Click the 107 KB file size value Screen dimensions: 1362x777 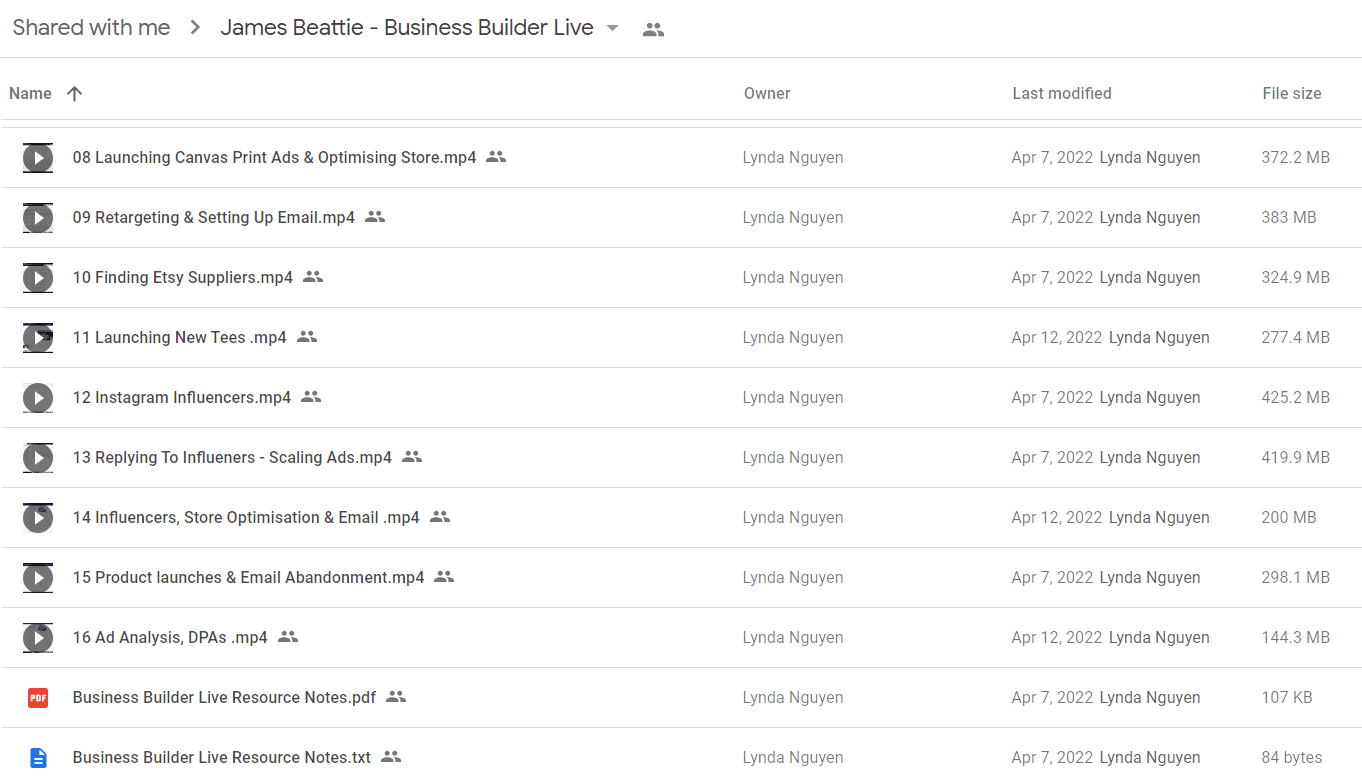[x=1287, y=697]
